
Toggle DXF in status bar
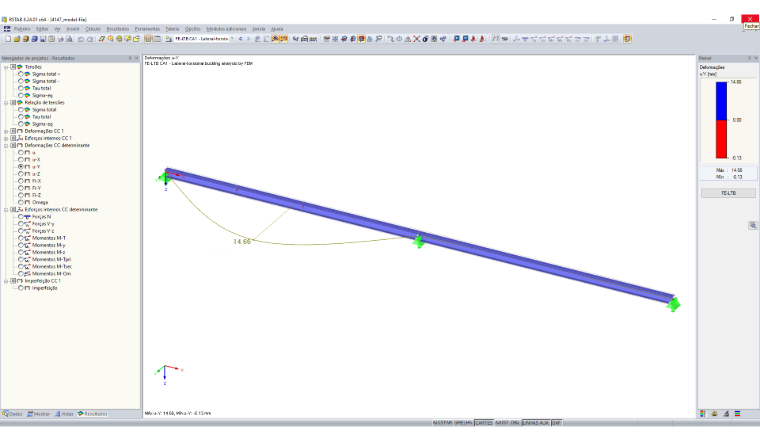point(556,423)
